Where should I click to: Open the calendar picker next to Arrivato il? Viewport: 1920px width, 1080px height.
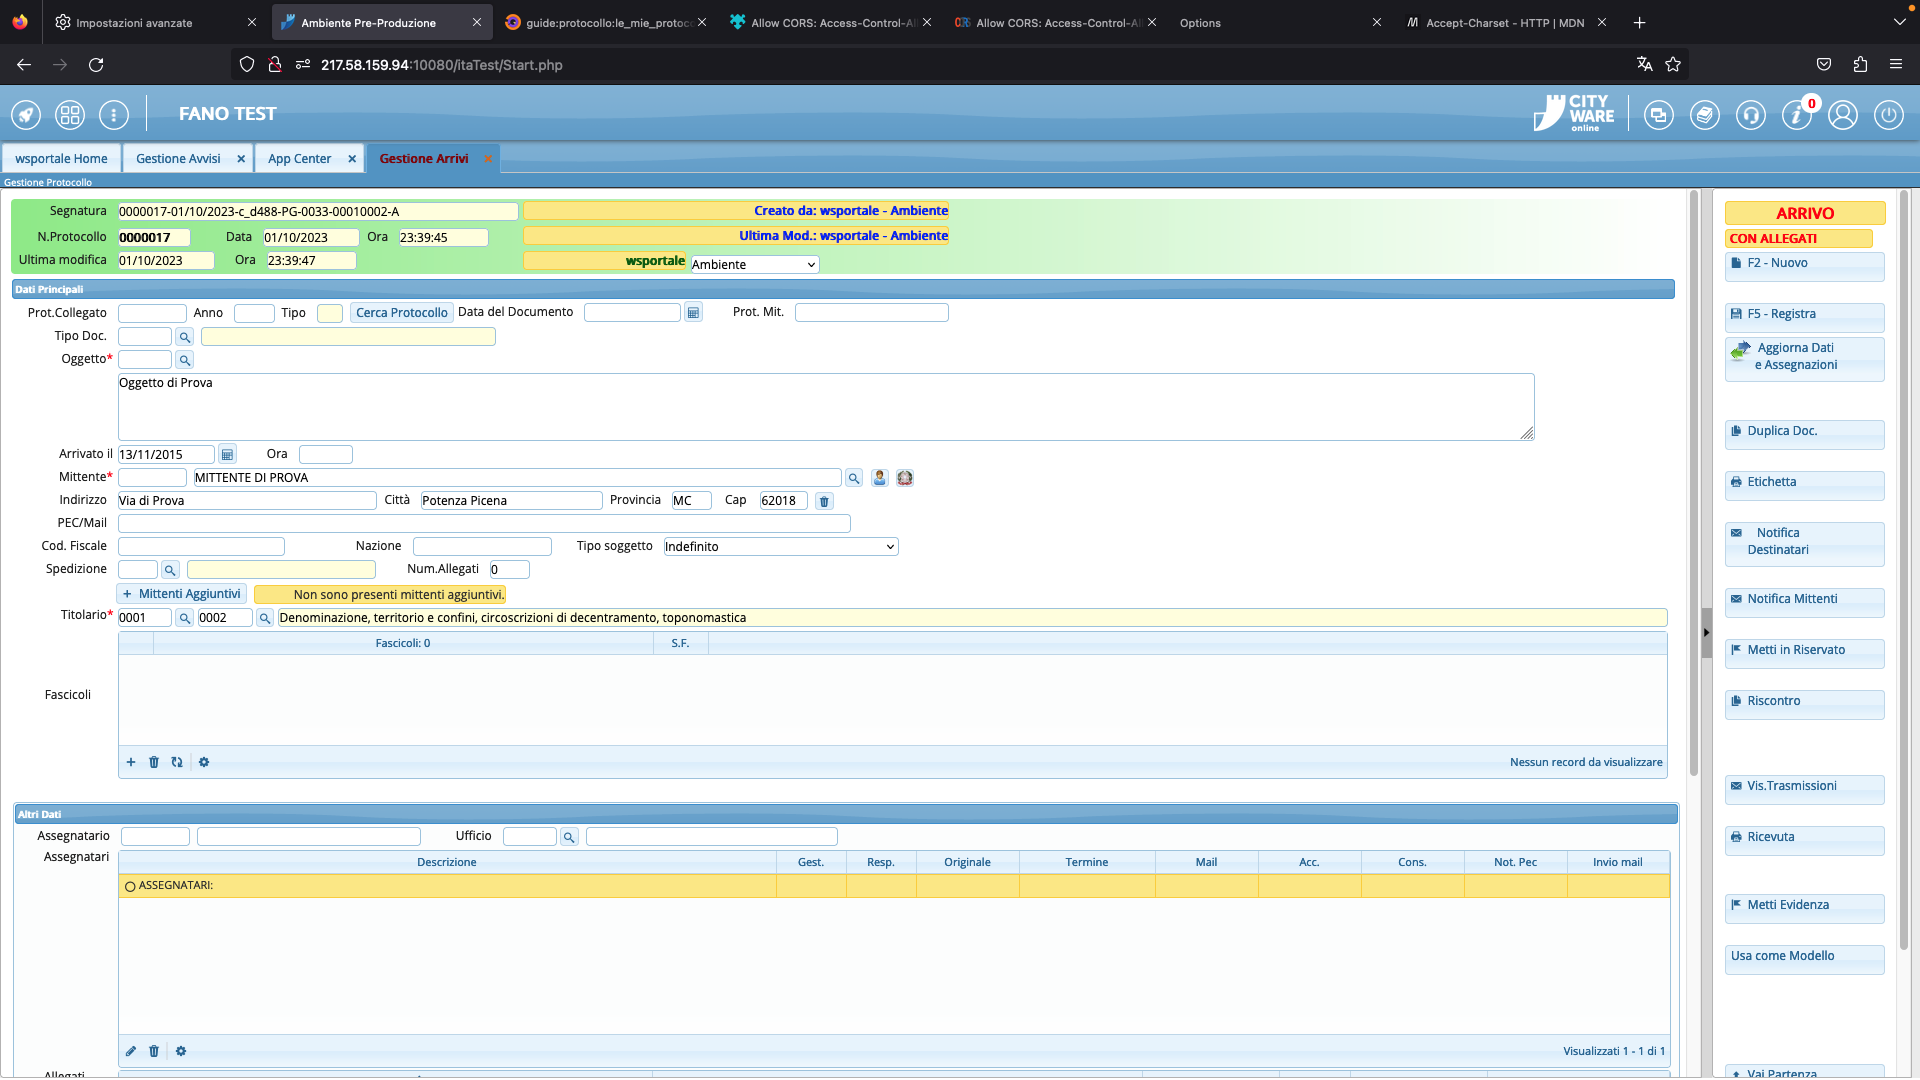[227, 454]
